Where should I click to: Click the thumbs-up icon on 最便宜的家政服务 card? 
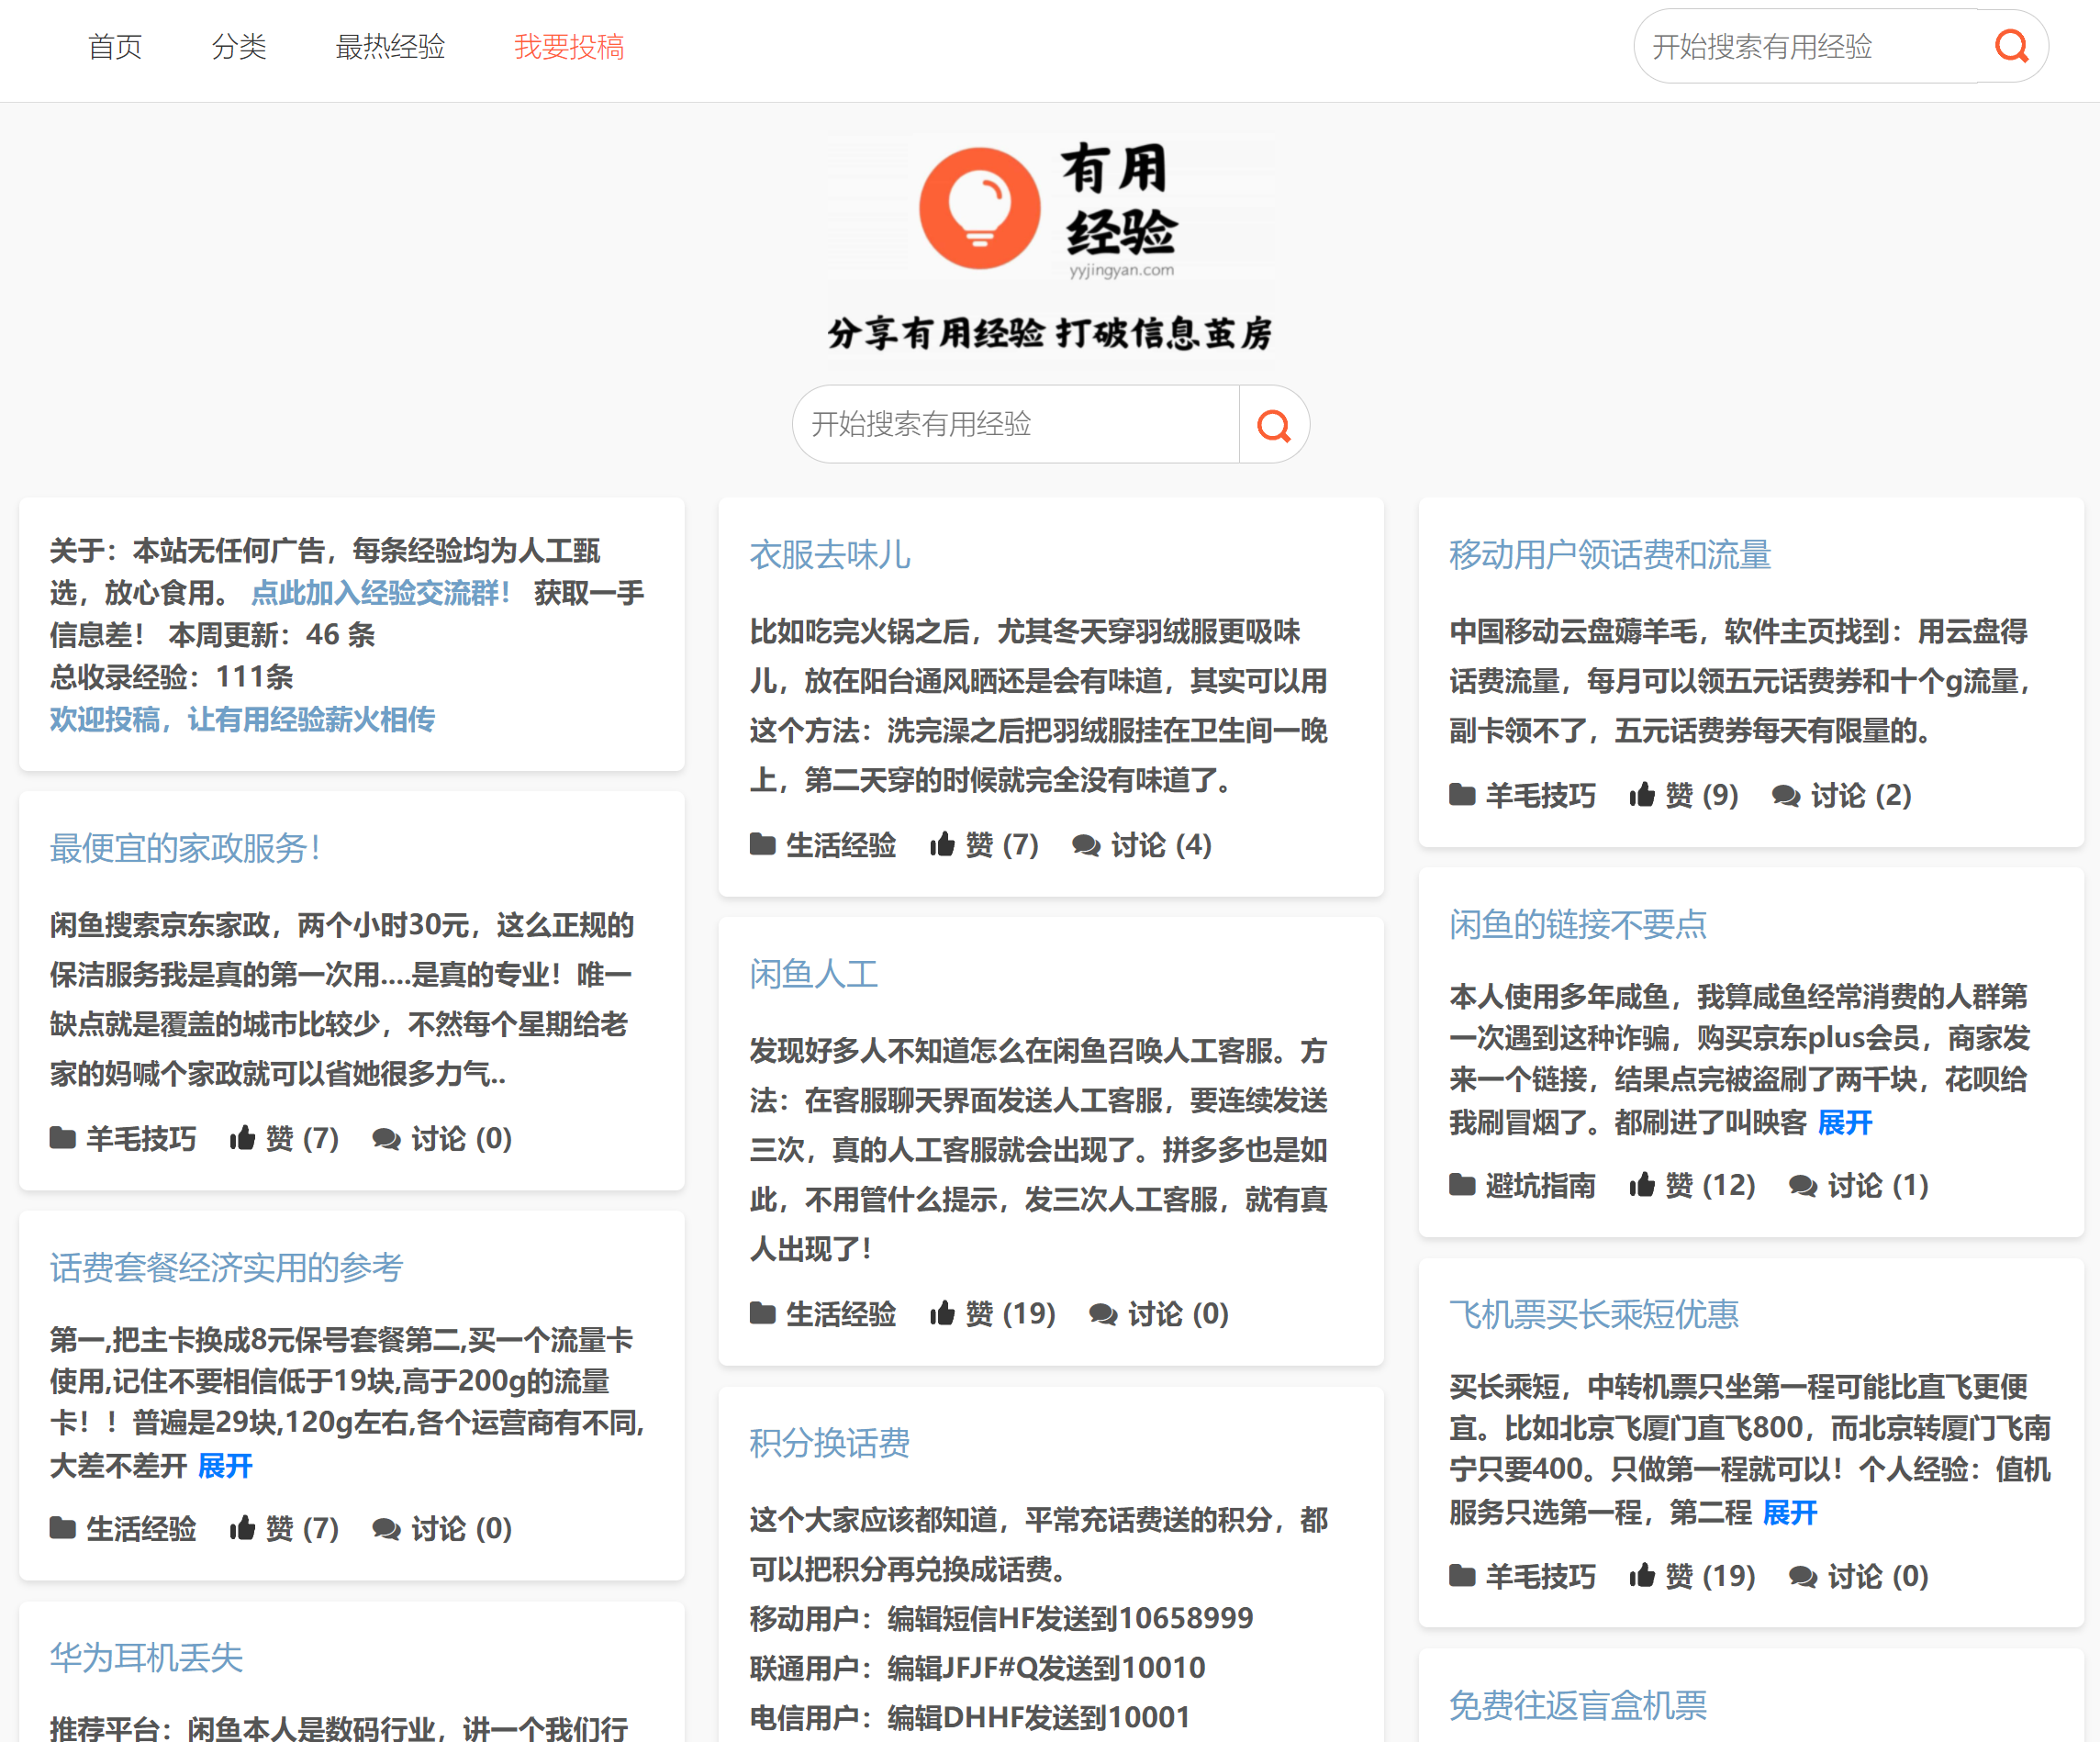coord(242,1138)
